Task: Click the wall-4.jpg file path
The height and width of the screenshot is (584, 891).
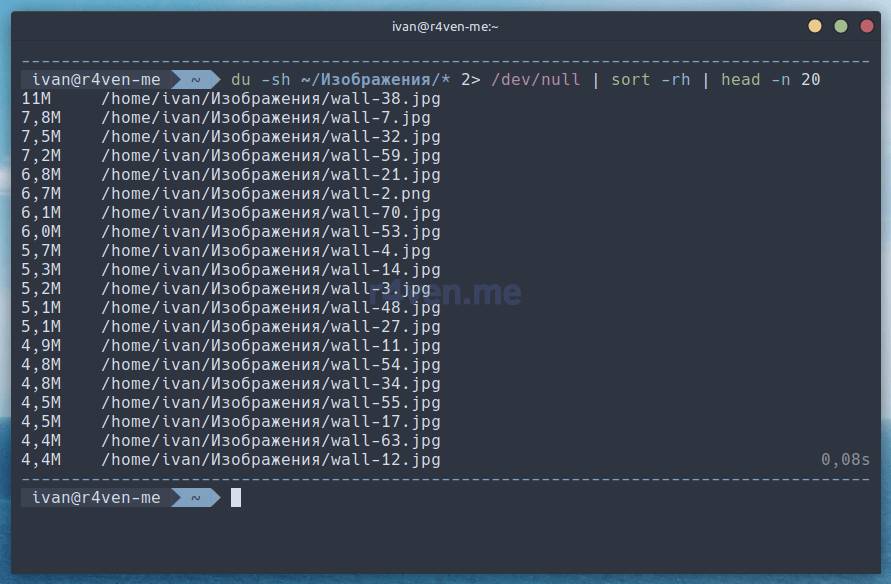Action: [x=266, y=250]
